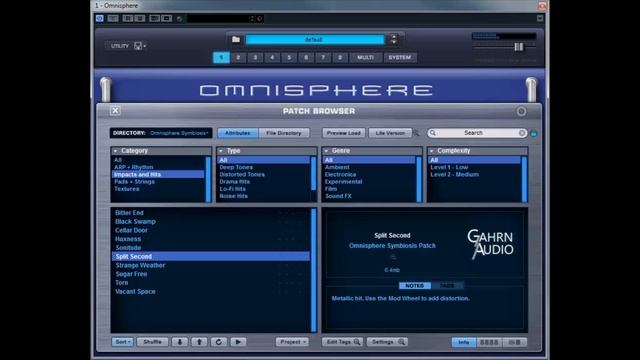Select the TAGS tab beside NOTES
Viewport: 640px width, 360px height.
click(447, 286)
